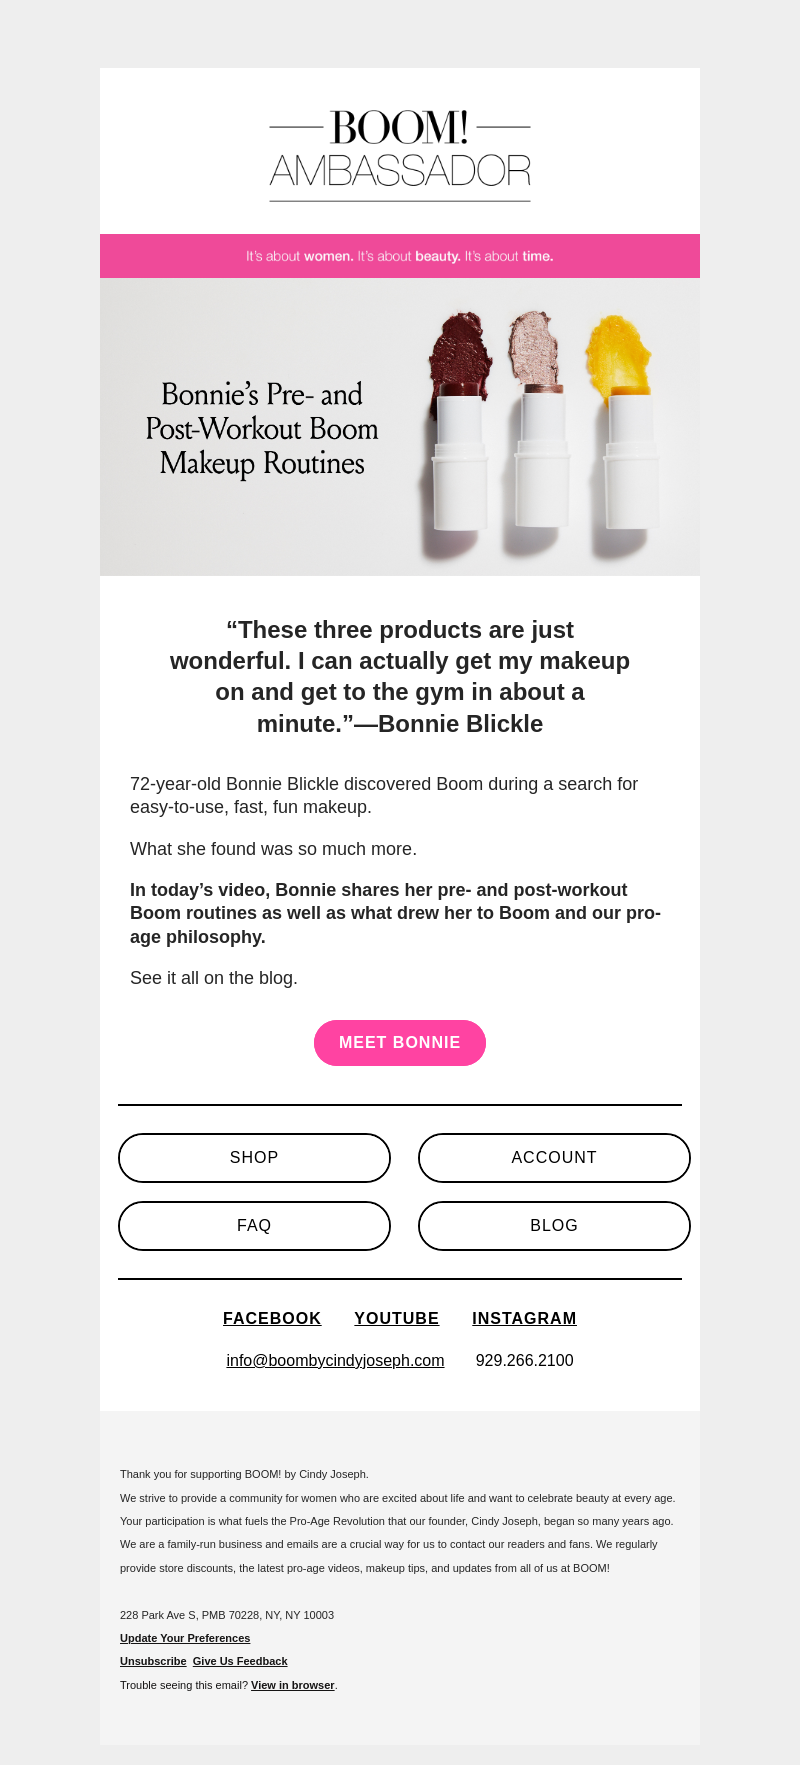The height and width of the screenshot is (1765, 800).
Task: Click the BOOM! Ambassador logo
Action: point(400,154)
